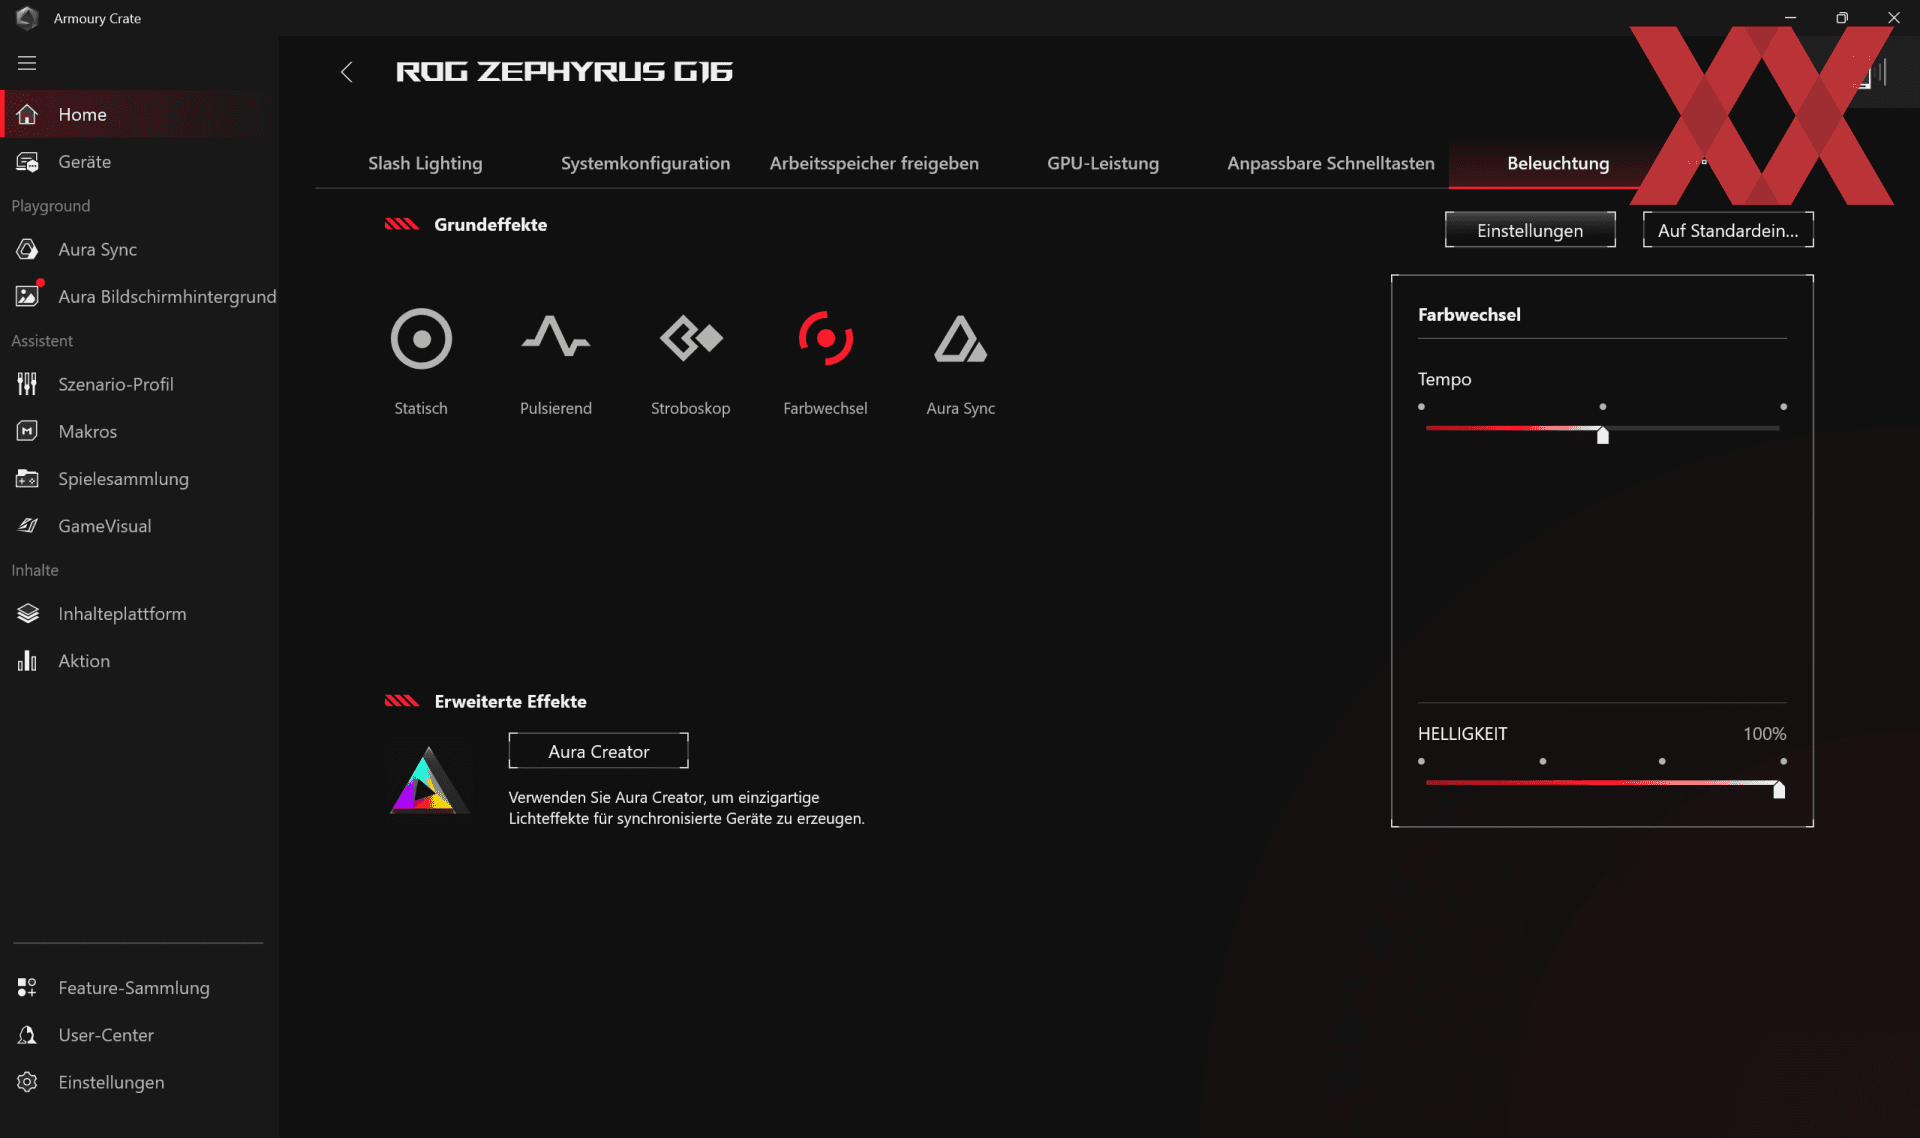
Task: Click the Playground sidebar label
Action: coord(51,206)
